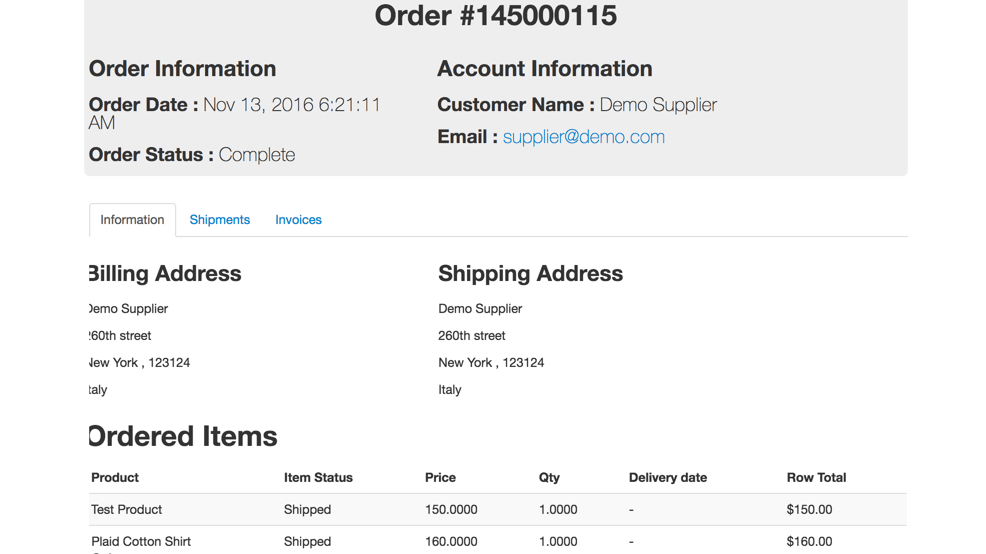Select the Test Product row name
Screen dimensions: 986x554
coord(126,510)
